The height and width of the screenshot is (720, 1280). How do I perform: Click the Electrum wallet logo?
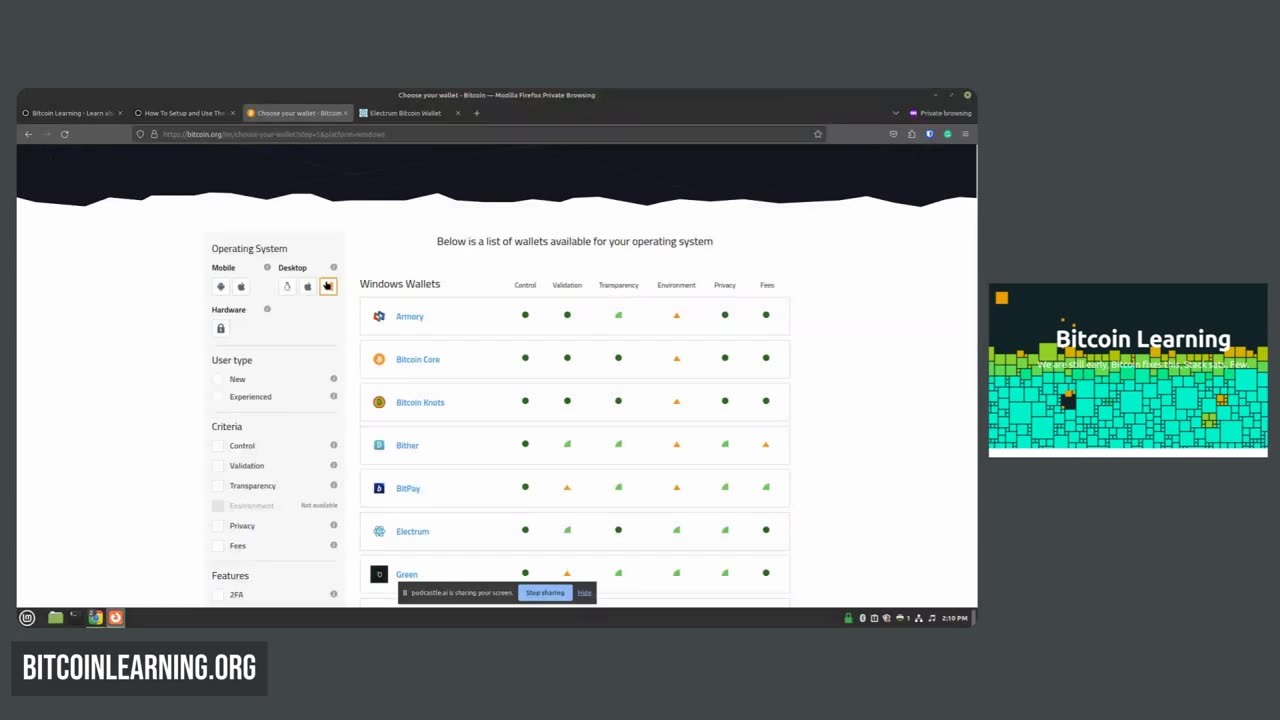click(x=379, y=531)
